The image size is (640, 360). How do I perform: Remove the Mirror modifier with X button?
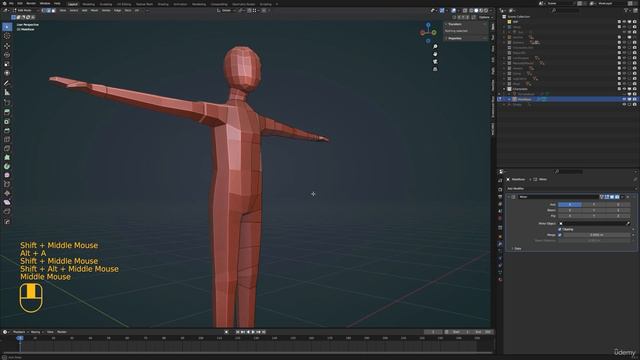pos(627,197)
